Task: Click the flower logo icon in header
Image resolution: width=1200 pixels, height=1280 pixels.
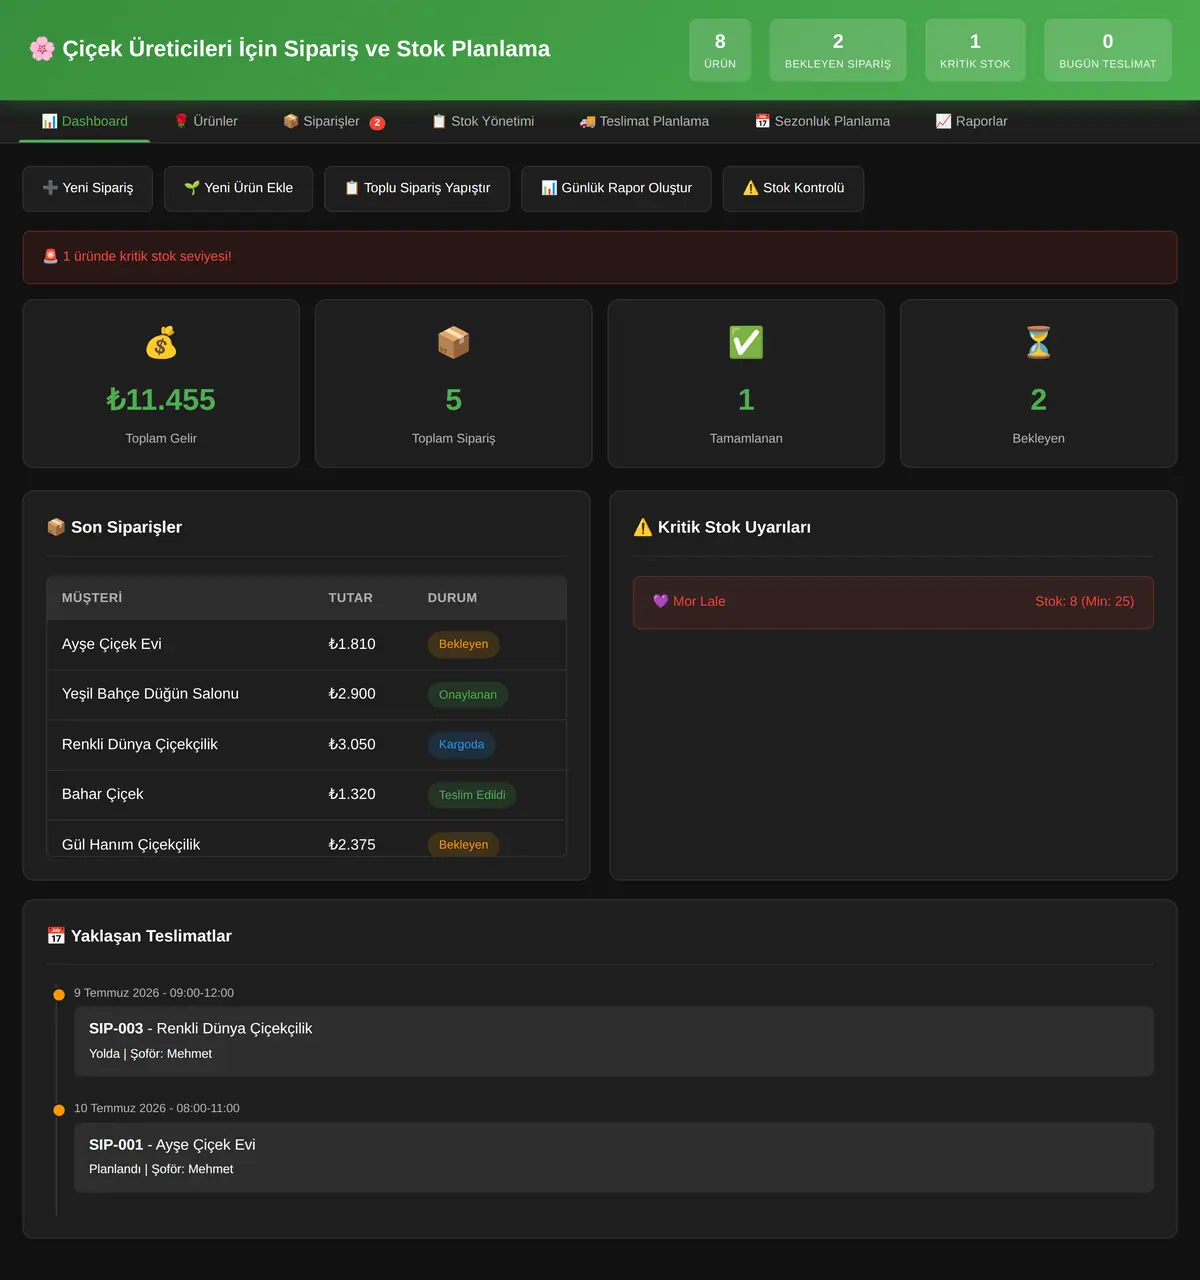Action: pos(42,49)
